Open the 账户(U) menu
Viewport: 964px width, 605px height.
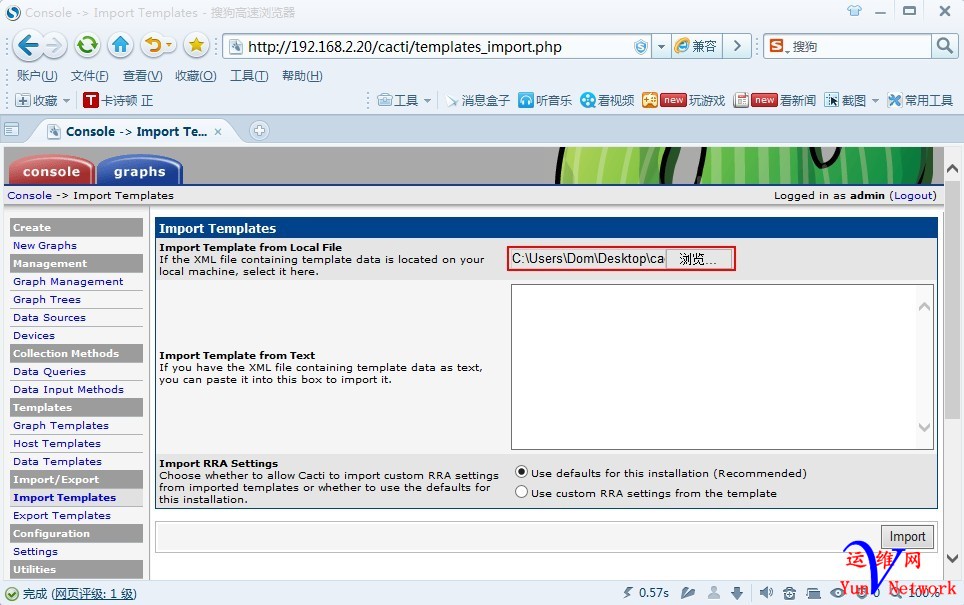[37, 76]
